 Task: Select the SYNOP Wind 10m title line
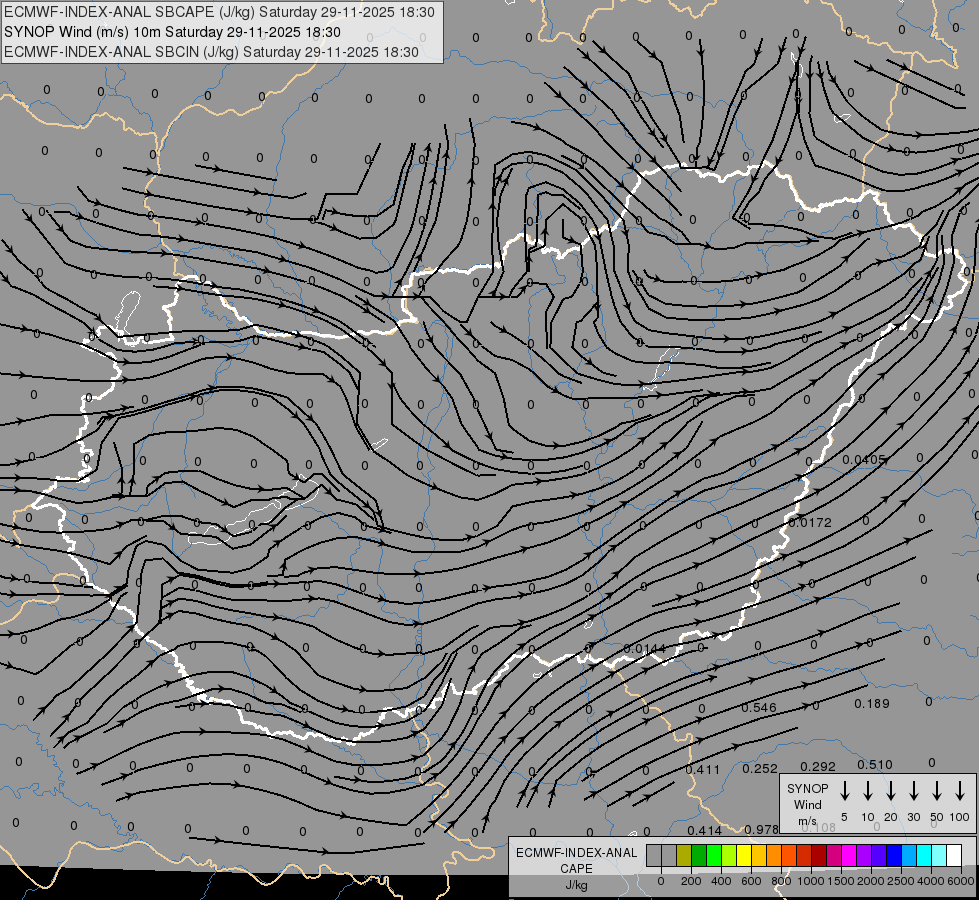click(x=172, y=32)
